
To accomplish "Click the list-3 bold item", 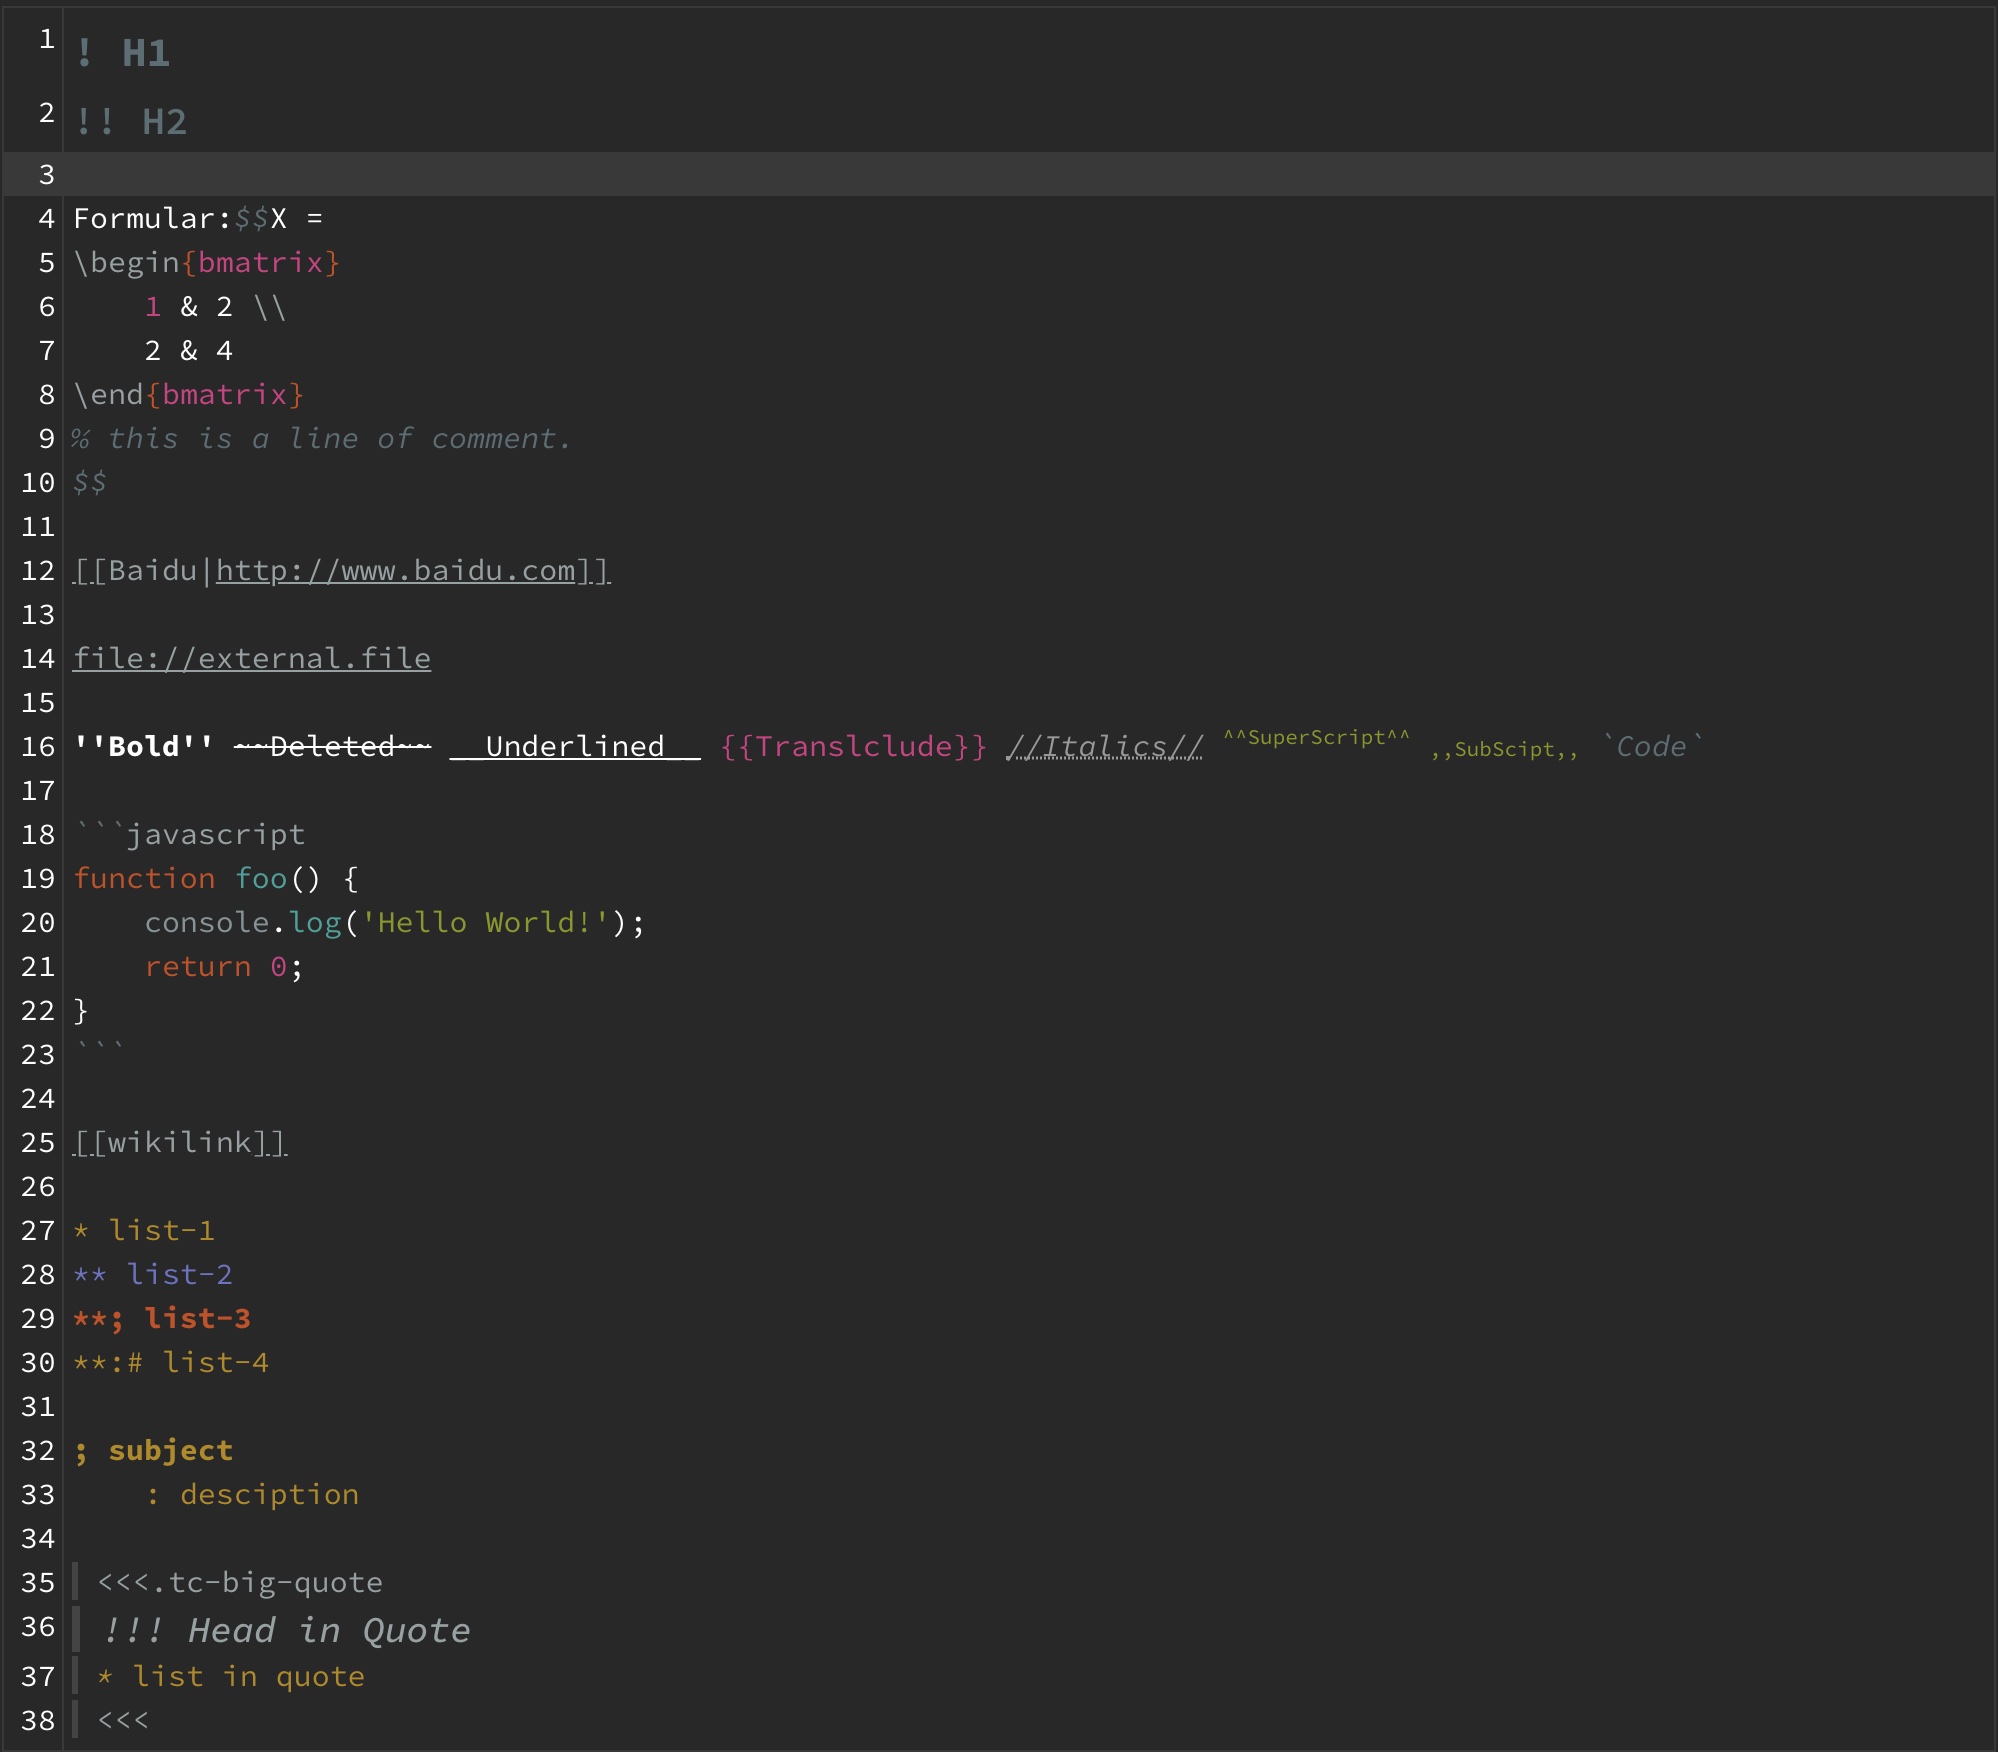I will pyautogui.click(x=197, y=1319).
